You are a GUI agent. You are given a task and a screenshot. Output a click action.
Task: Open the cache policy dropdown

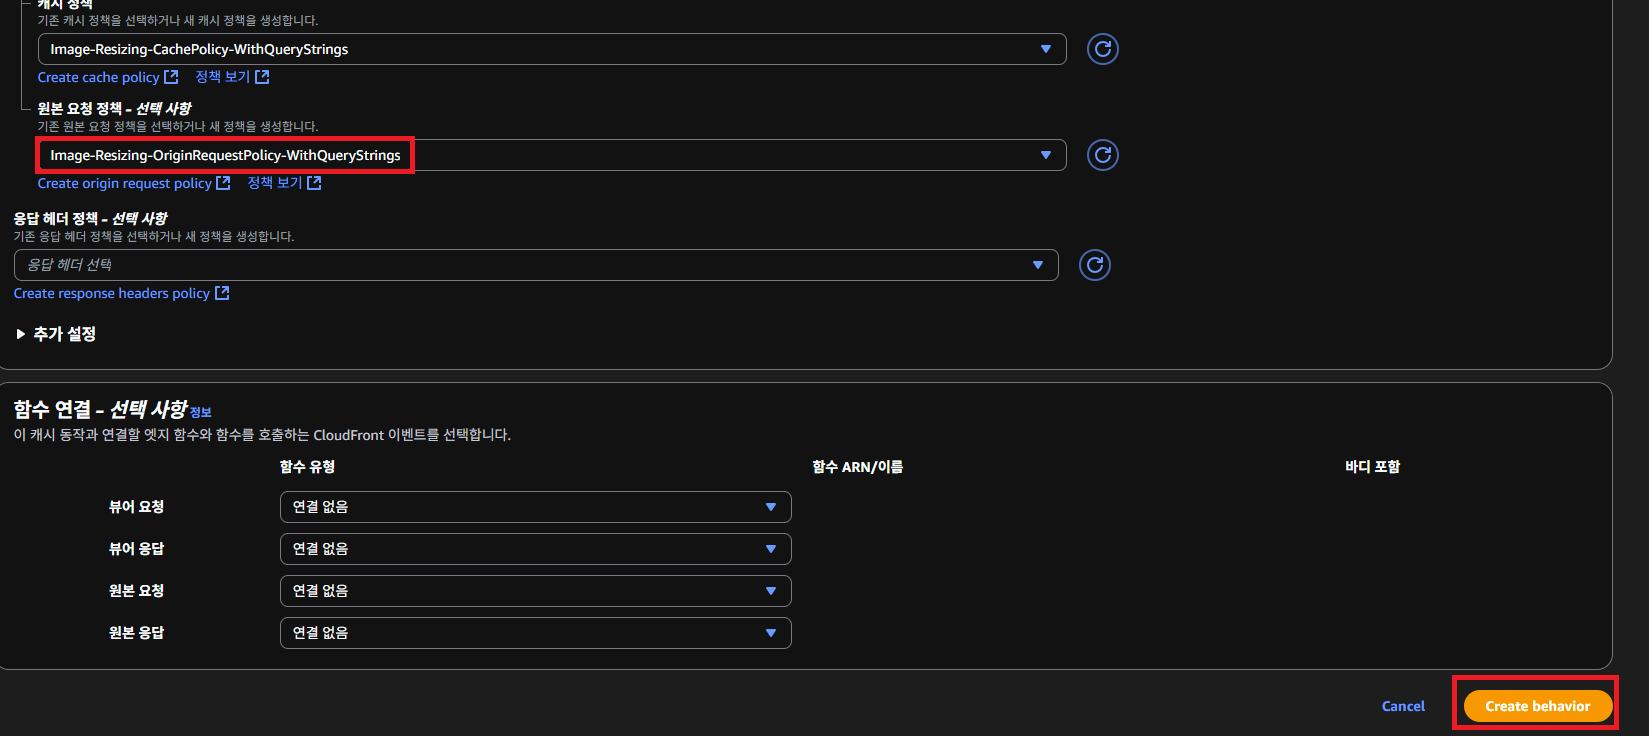point(552,49)
